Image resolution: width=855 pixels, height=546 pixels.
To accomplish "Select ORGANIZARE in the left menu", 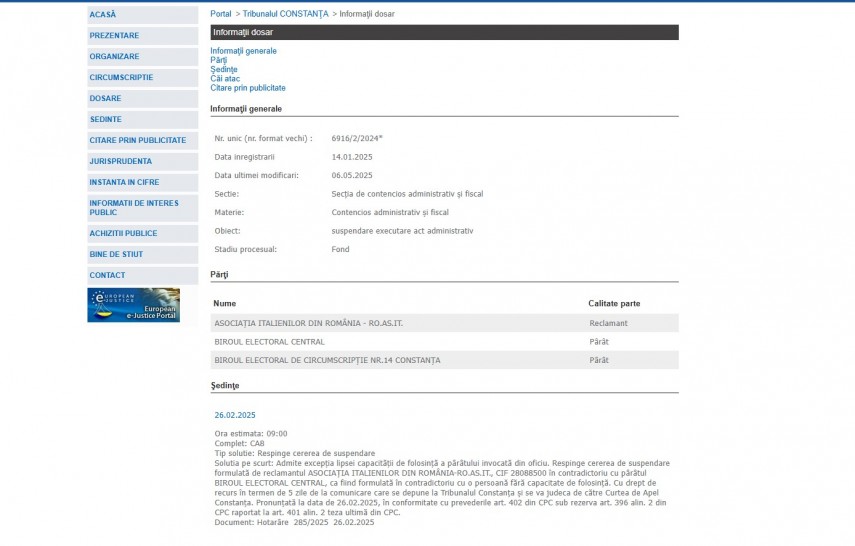I will [x=142, y=57].
